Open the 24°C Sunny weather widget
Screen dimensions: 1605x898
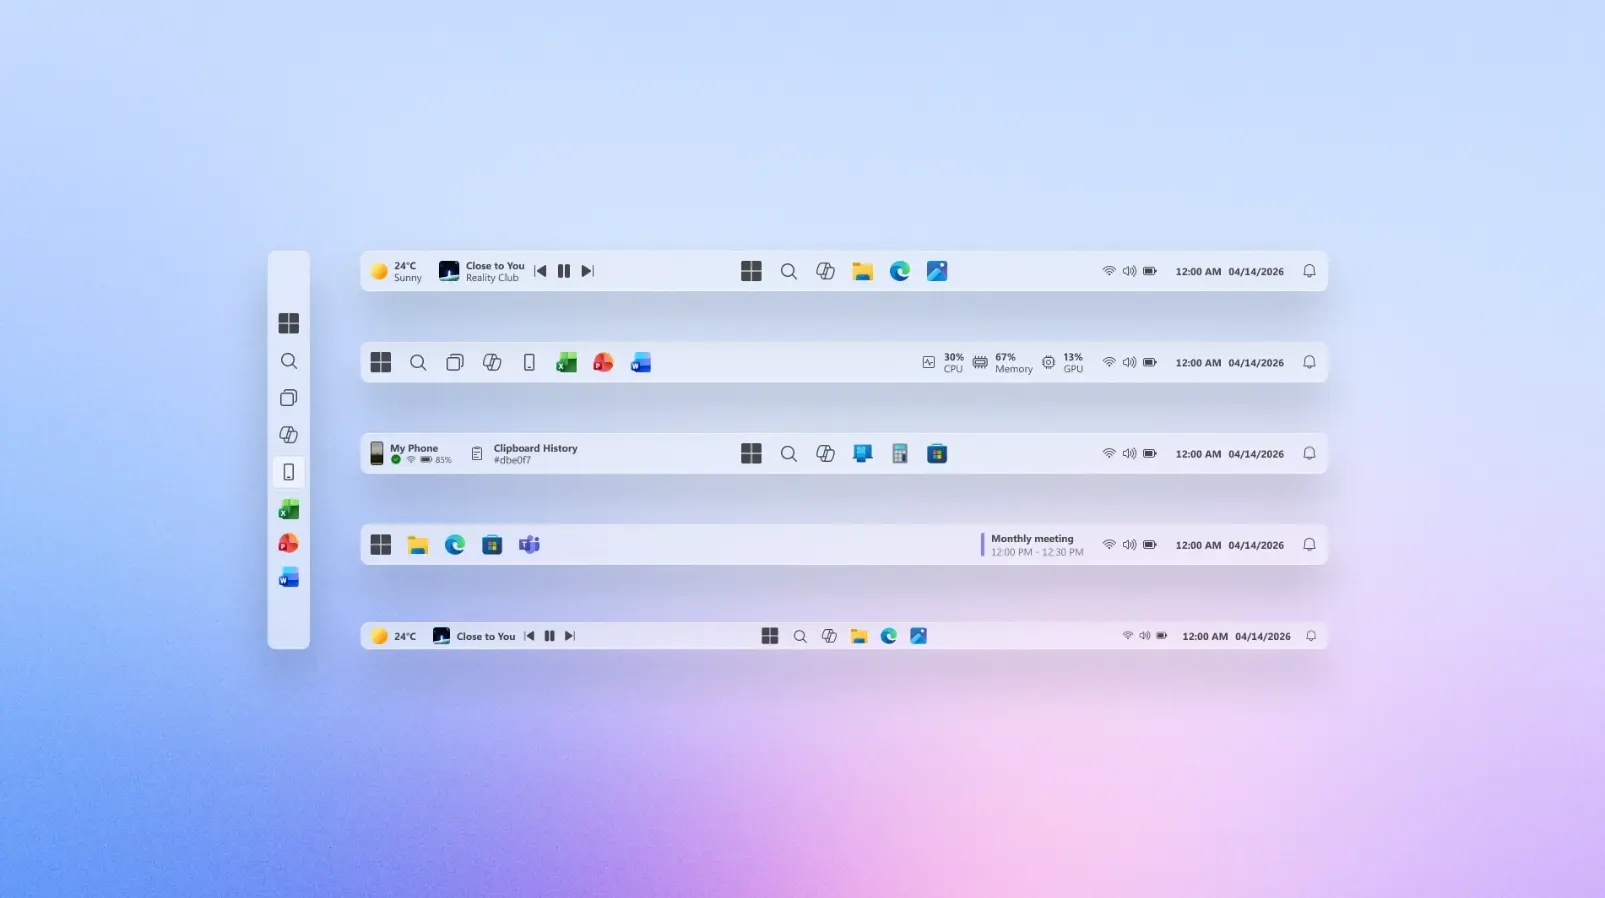(396, 271)
